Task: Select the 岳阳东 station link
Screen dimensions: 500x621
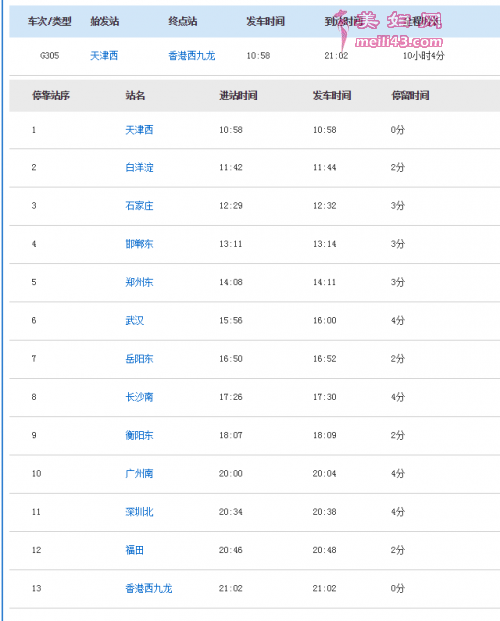Action: coord(139,359)
